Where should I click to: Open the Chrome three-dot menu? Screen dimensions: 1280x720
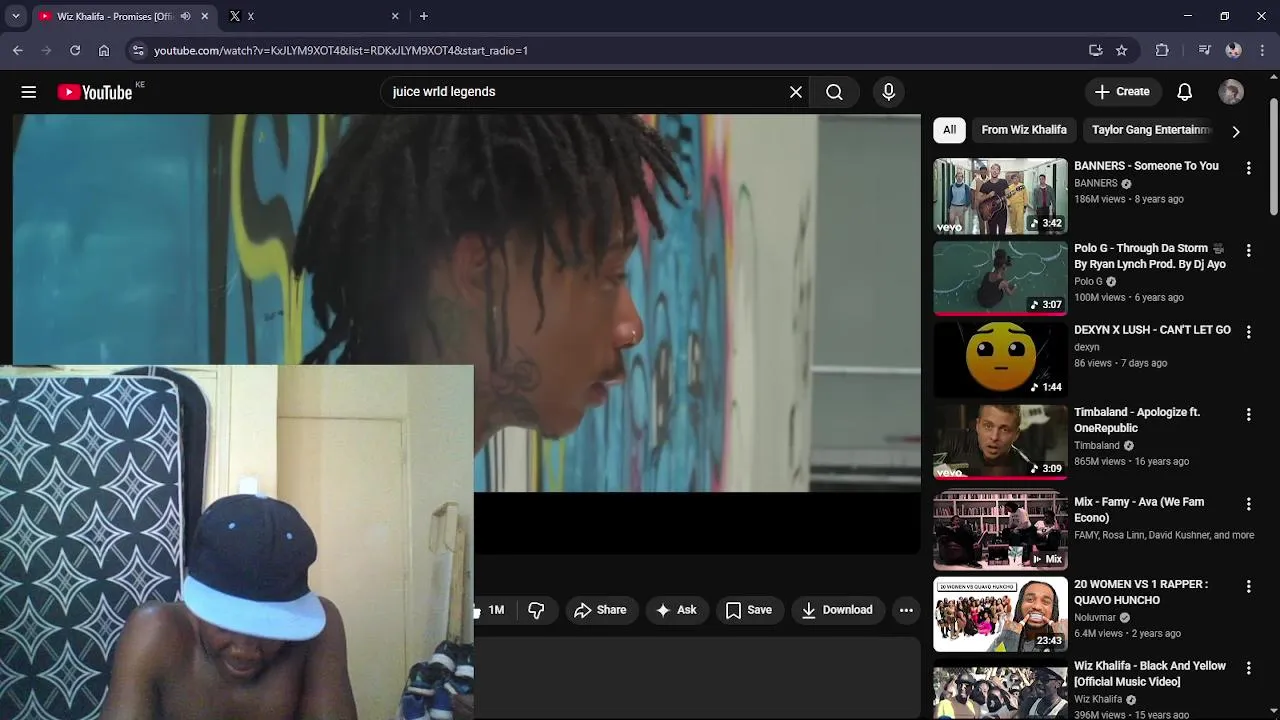click(x=1262, y=50)
